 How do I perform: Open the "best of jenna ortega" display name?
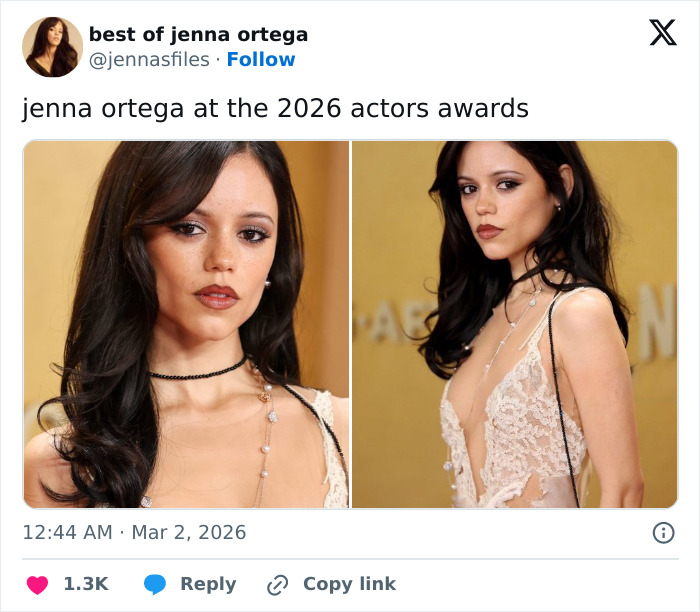(x=198, y=34)
